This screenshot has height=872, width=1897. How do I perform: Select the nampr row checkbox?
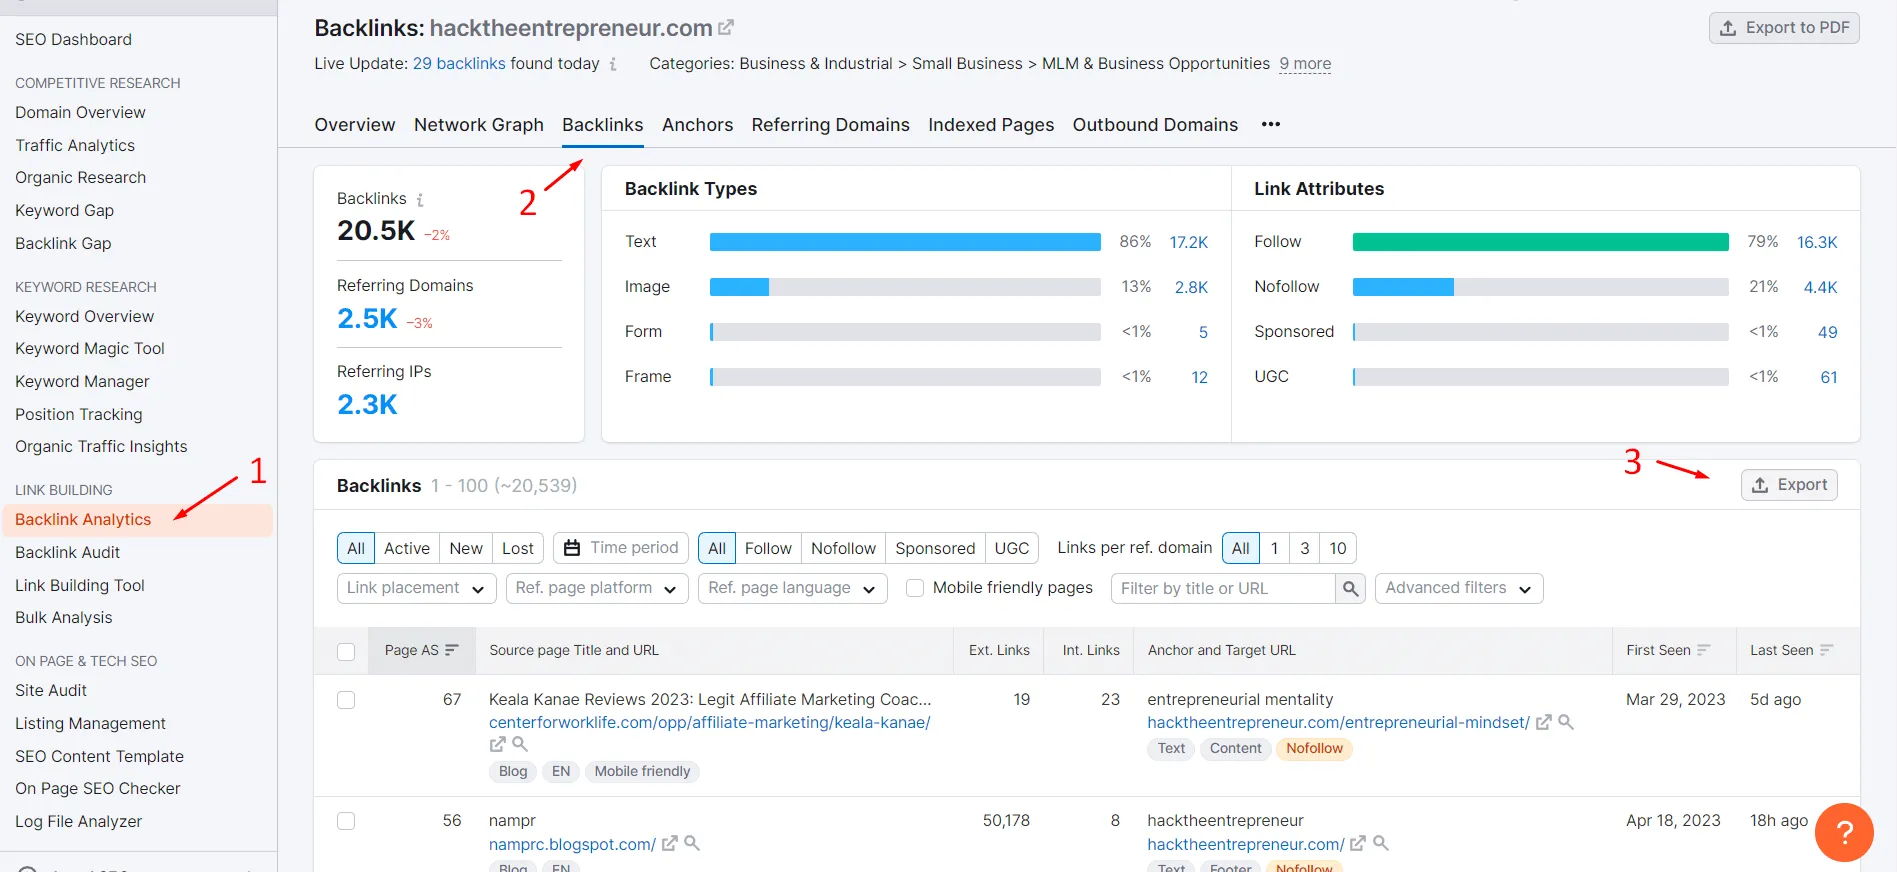(x=346, y=821)
